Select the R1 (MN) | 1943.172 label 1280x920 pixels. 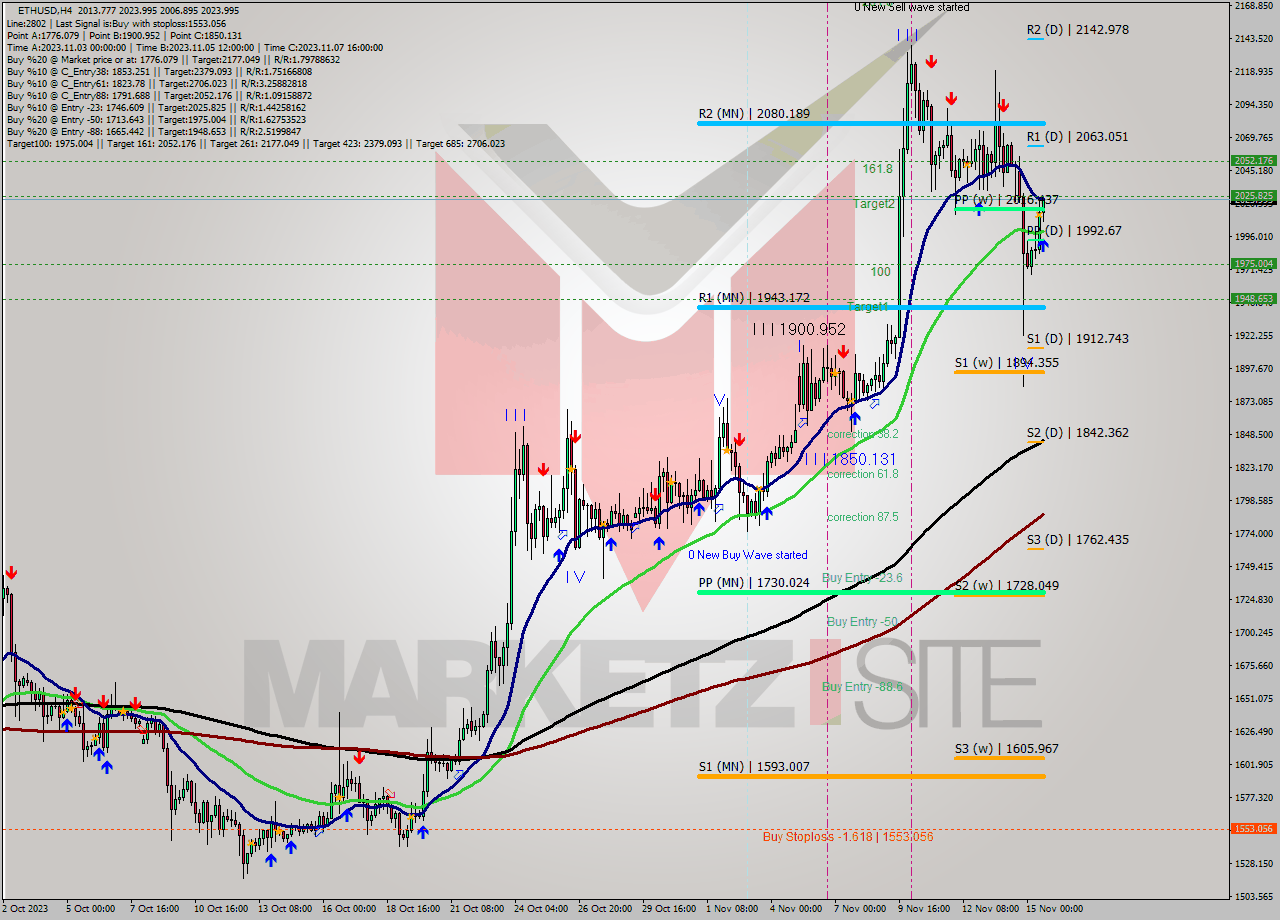coord(754,297)
